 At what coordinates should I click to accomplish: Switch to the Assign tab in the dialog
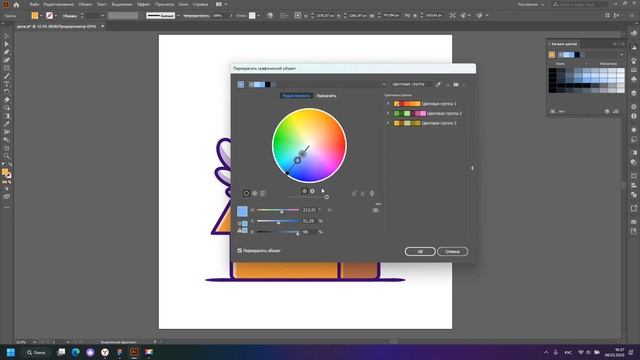[327, 96]
